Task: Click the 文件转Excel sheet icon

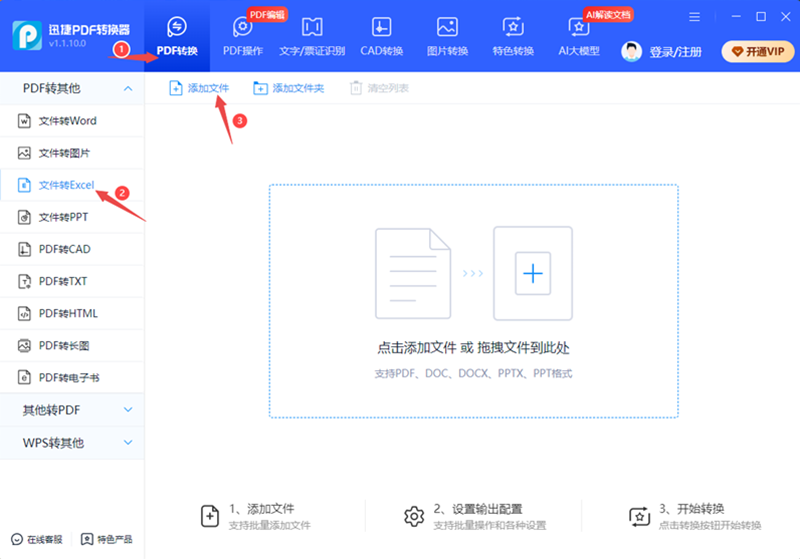Action: 24,185
